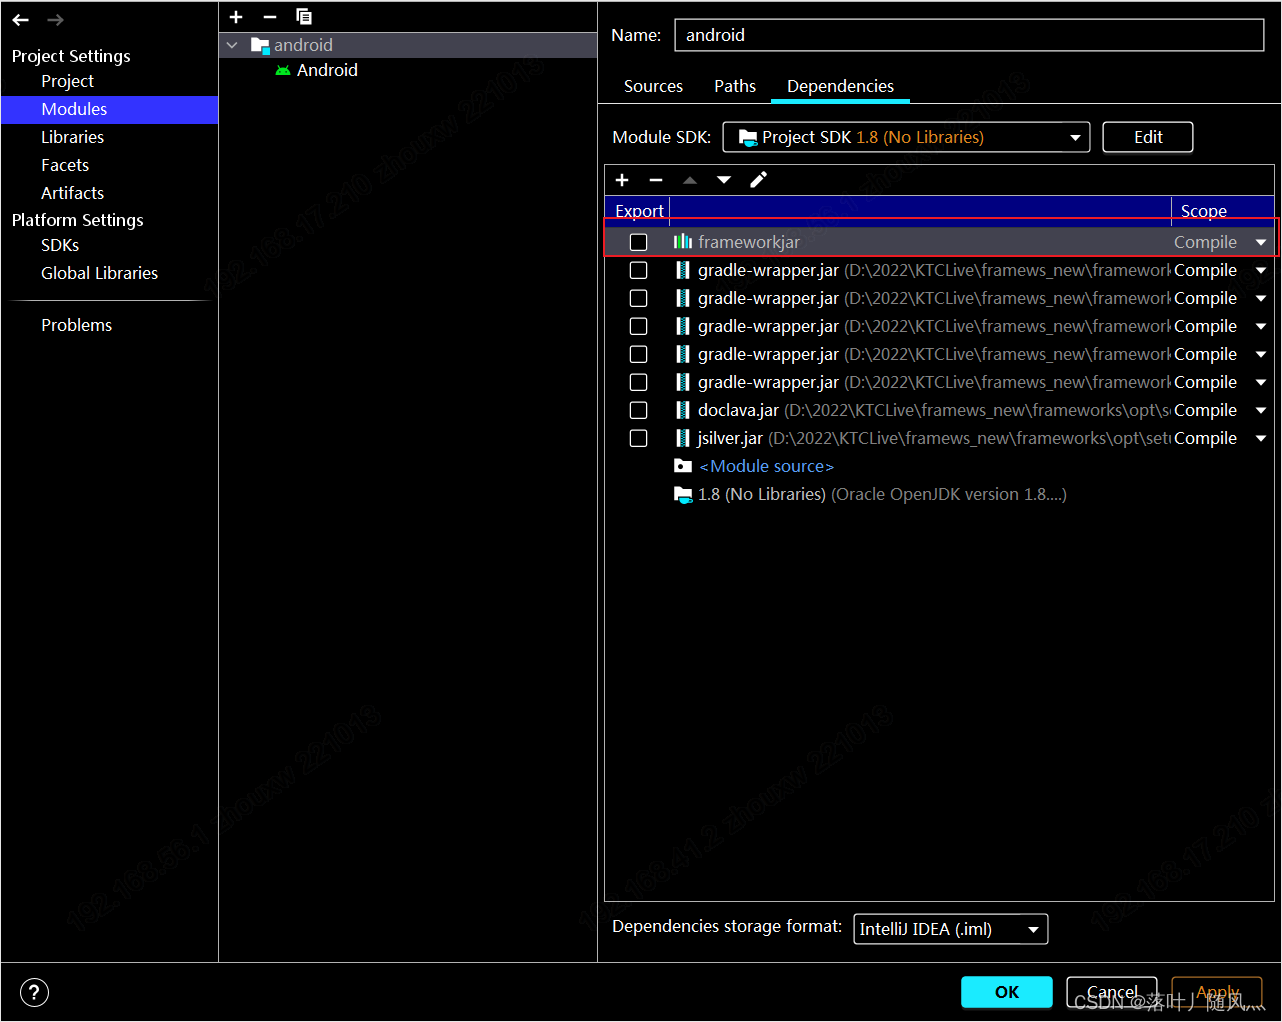1282x1022 pixels.
Task: Switch to the Sources tab
Action: pyautogui.click(x=653, y=86)
